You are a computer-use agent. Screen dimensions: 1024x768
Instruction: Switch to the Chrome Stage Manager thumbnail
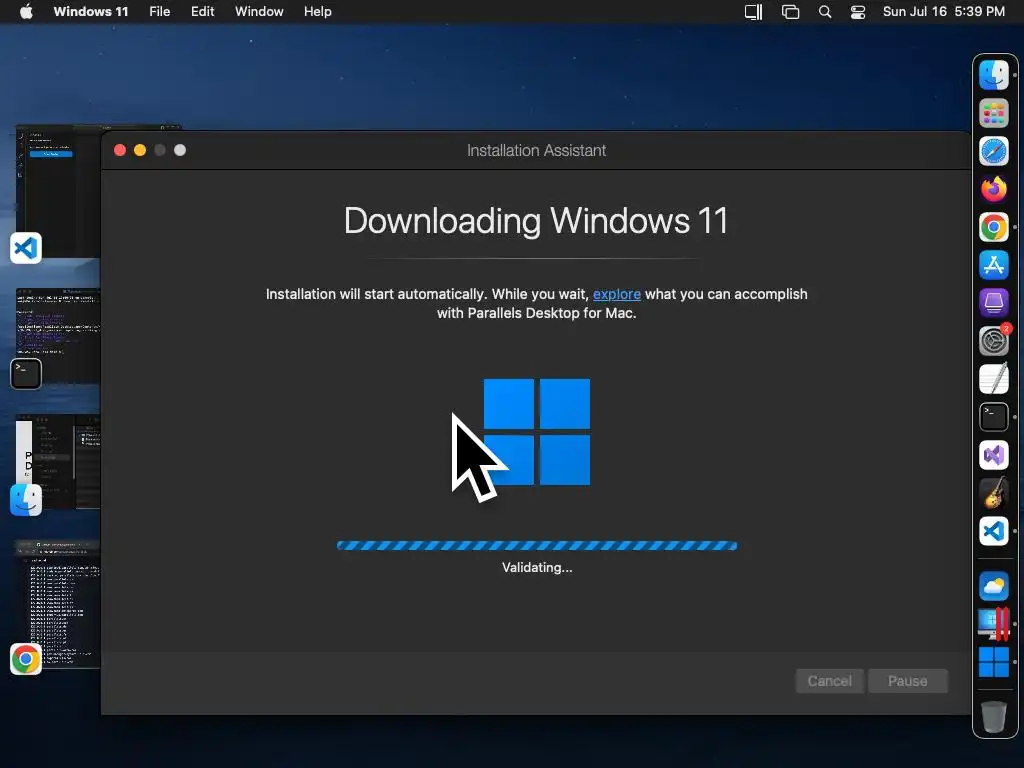56,606
